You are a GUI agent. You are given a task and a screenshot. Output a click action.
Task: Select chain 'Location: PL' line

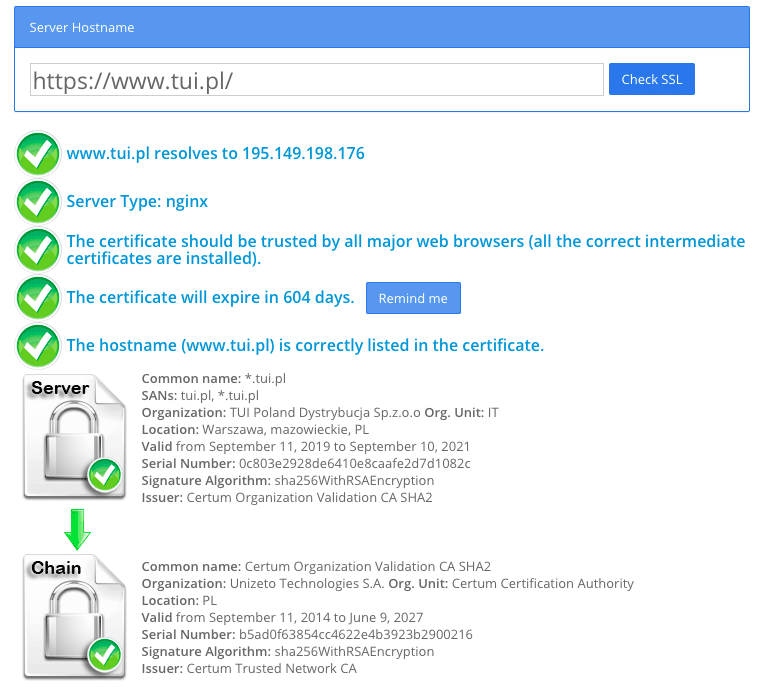(x=179, y=601)
